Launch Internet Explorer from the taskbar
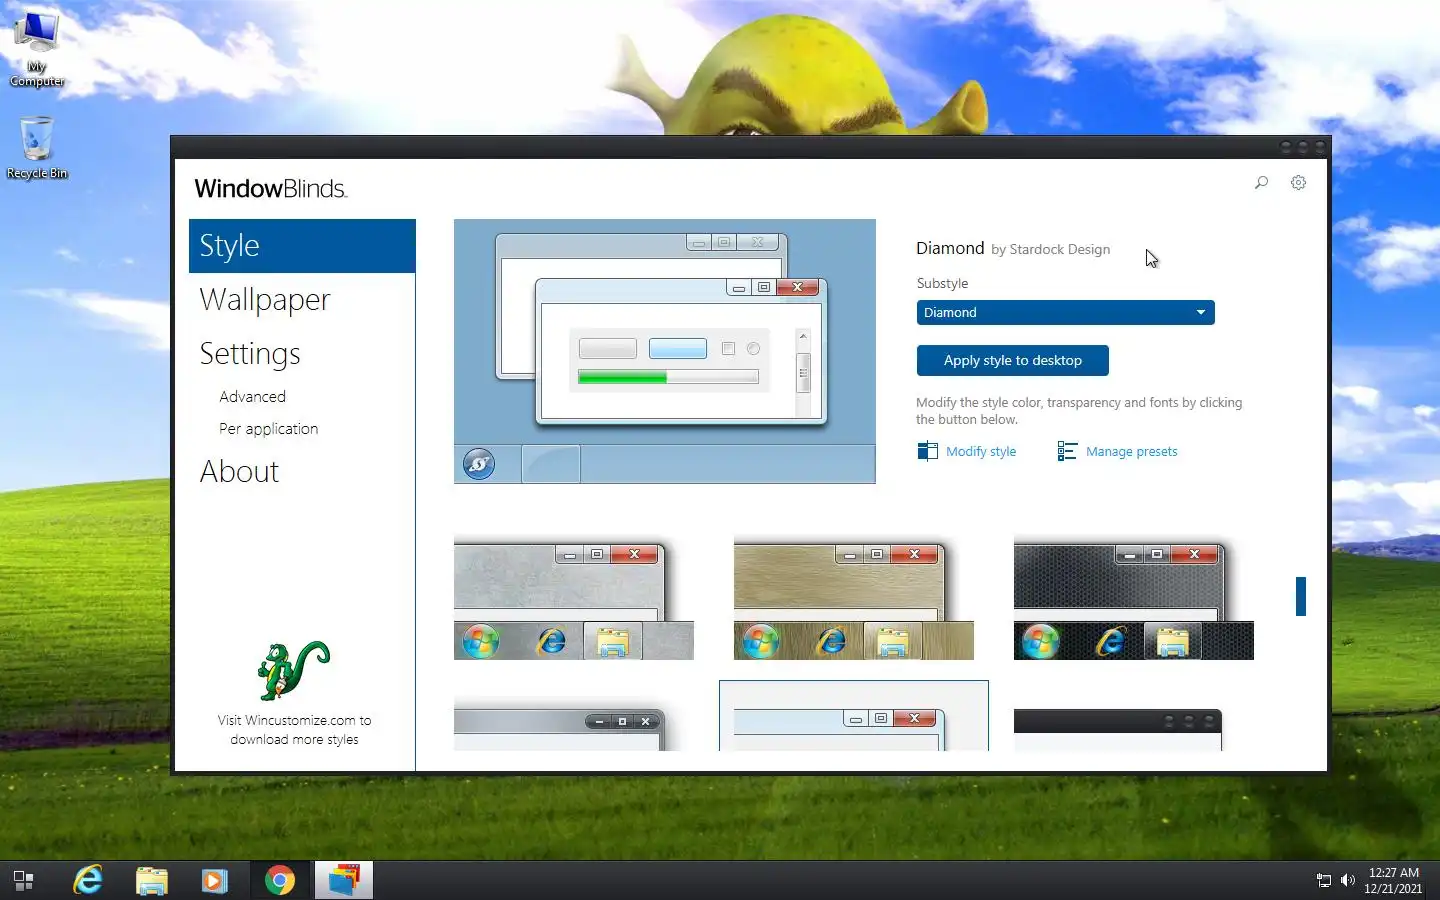Screen dimensions: 1440x900 88,880
